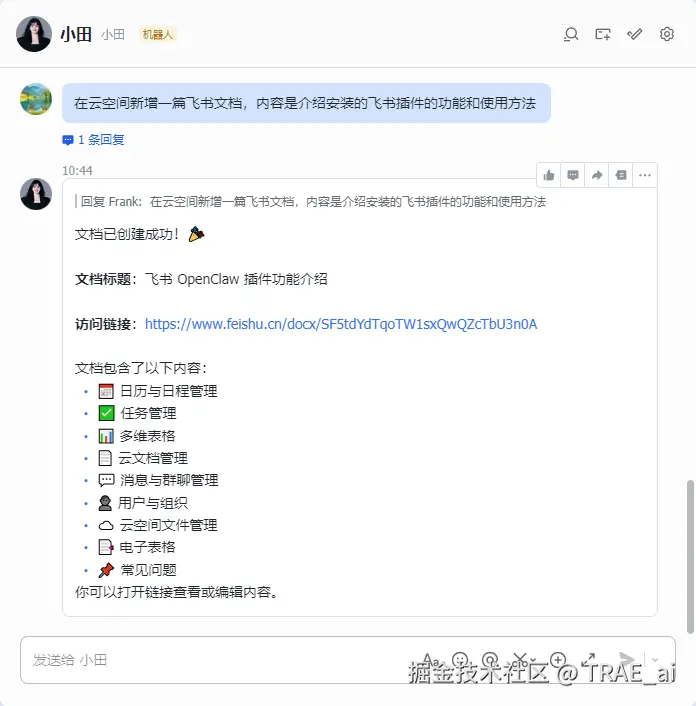Click Frank's landscape avatar beside blue message
Screen dimensions: 696x706
coord(36,99)
